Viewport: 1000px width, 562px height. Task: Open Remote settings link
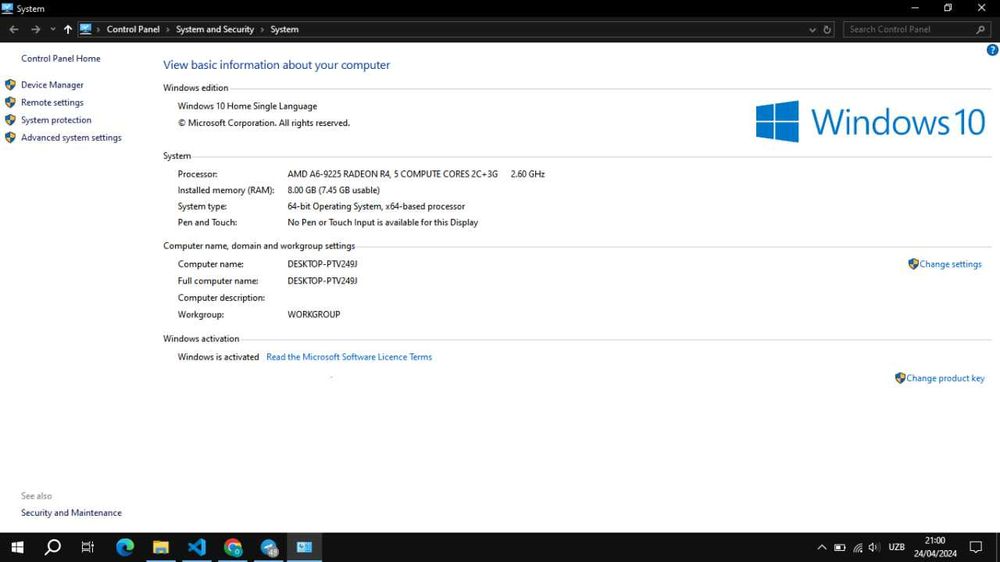point(52,102)
